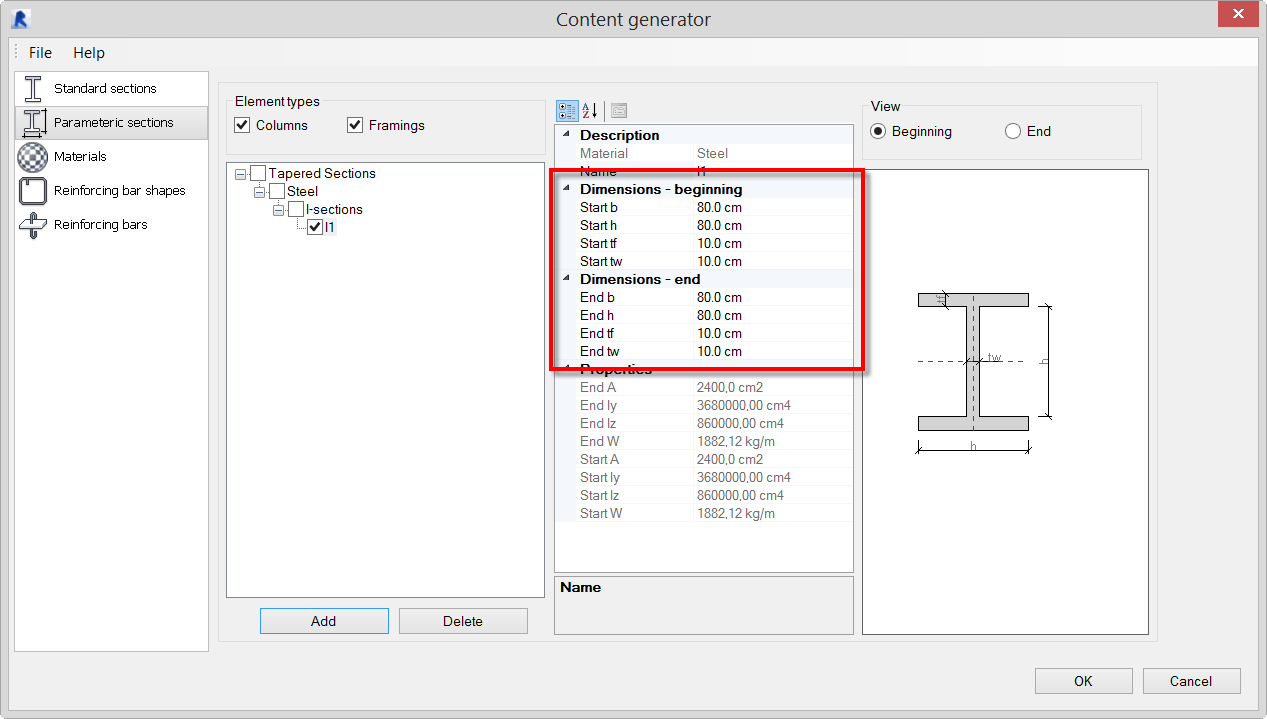Open the File menu
1267x719 pixels.
click(x=40, y=52)
